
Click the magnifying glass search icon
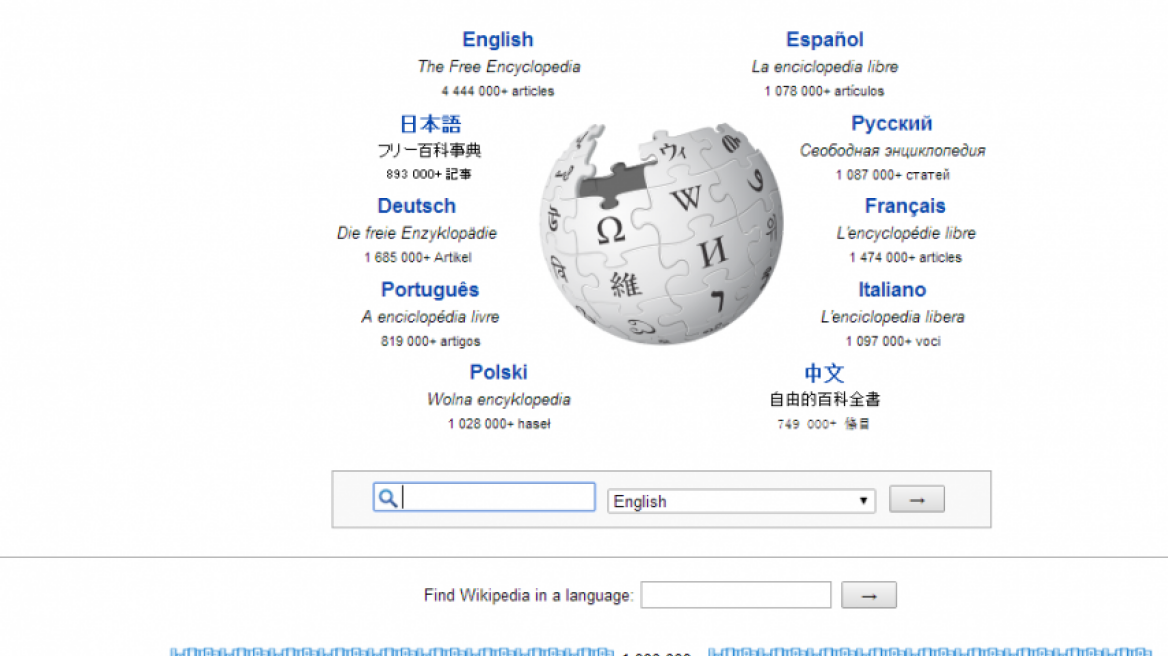(388, 498)
